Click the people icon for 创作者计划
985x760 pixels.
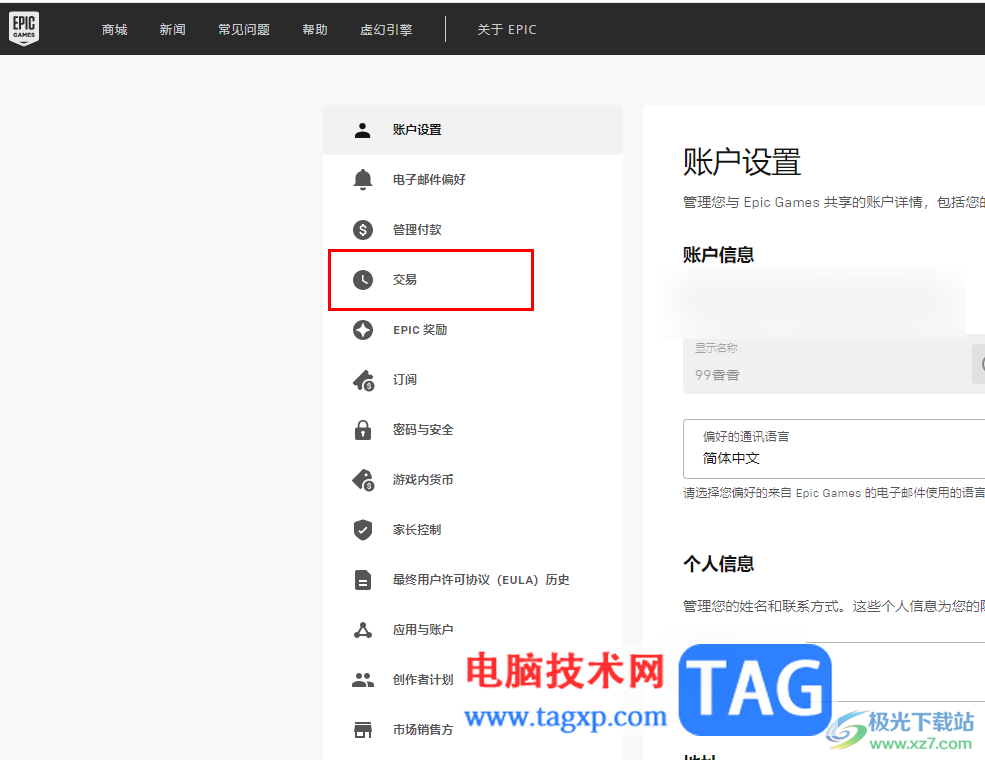coord(362,680)
